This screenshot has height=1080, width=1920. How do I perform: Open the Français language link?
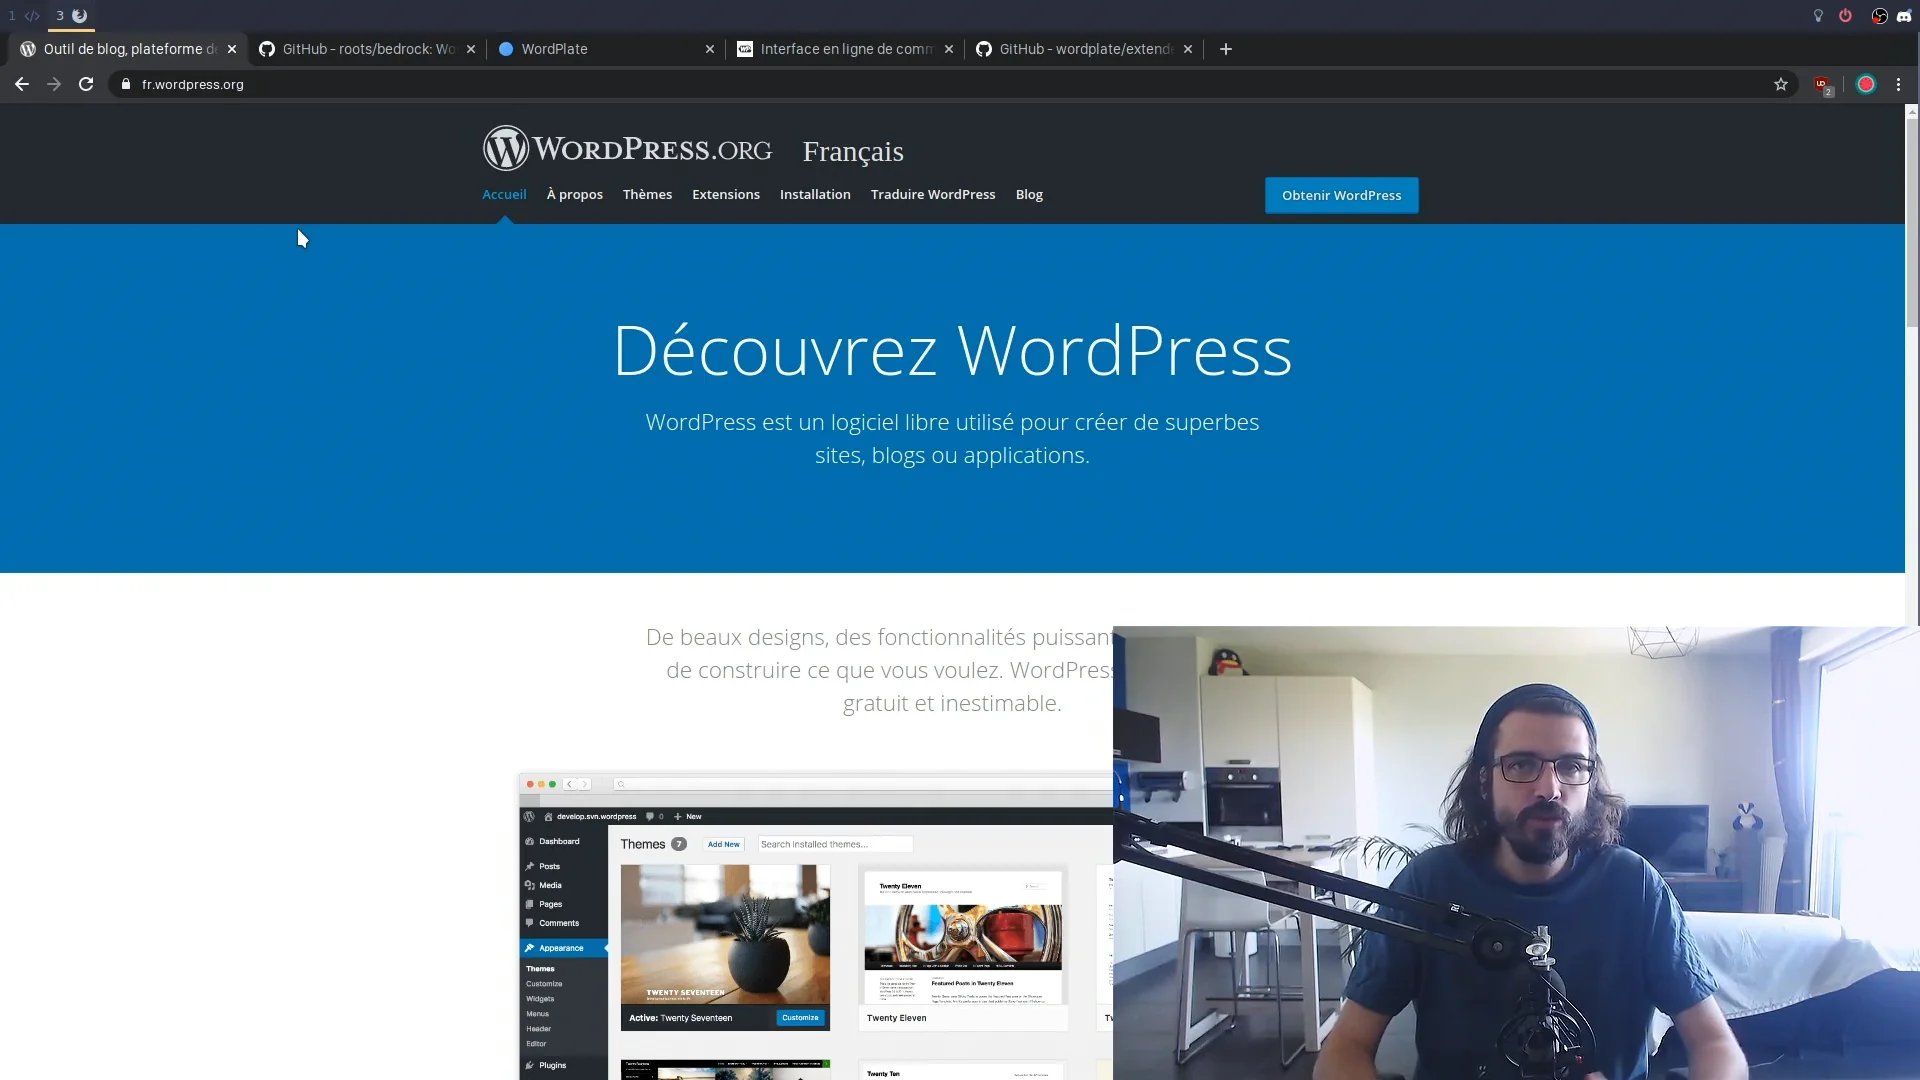point(852,151)
